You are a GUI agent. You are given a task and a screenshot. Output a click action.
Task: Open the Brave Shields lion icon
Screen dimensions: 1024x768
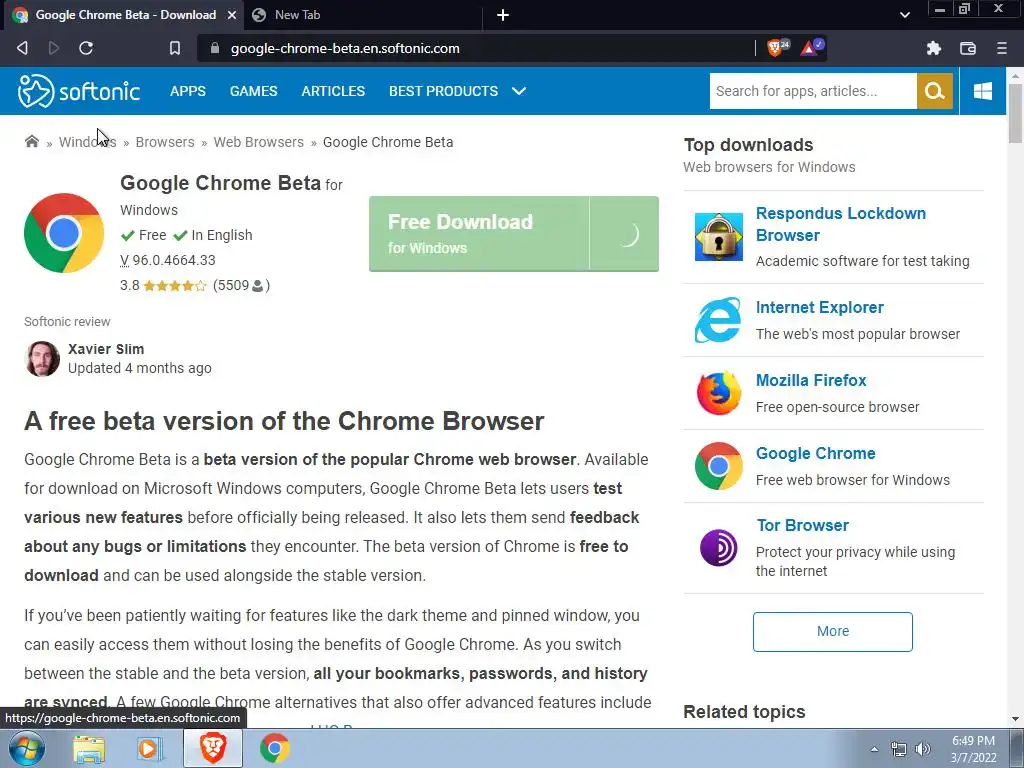point(777,47)
